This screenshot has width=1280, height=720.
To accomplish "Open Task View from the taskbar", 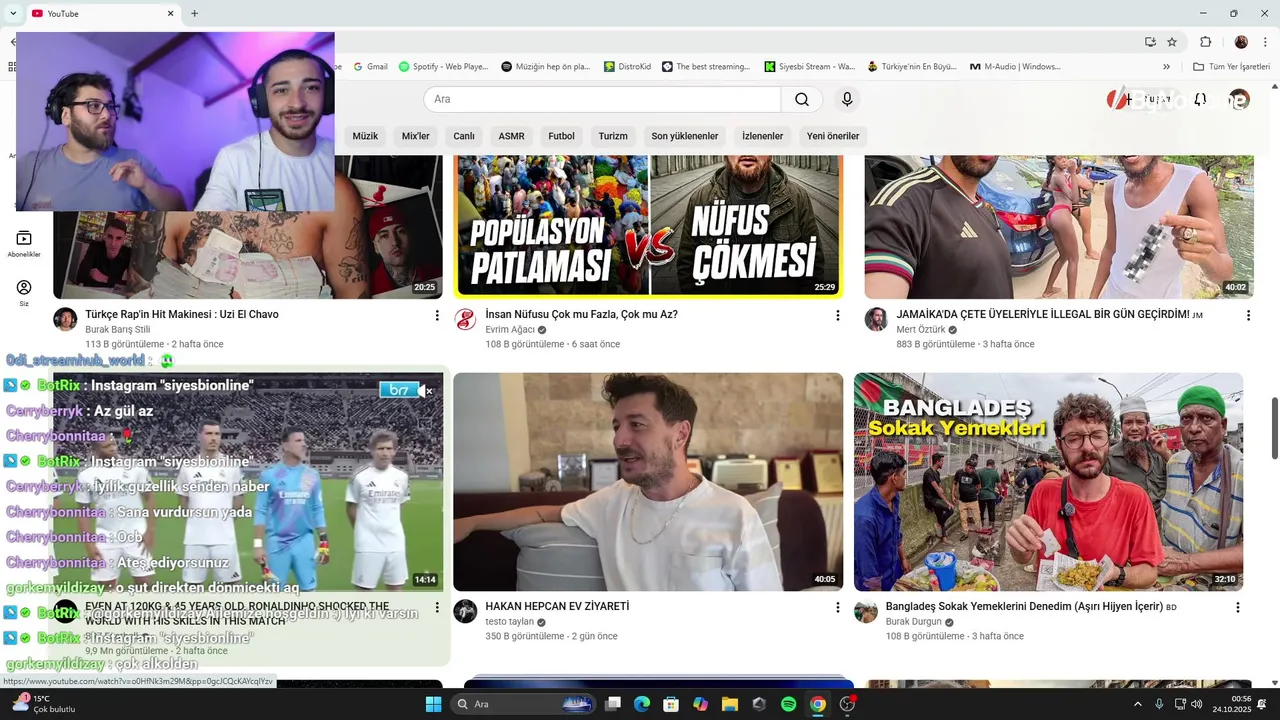I will [x=613, y=704].
